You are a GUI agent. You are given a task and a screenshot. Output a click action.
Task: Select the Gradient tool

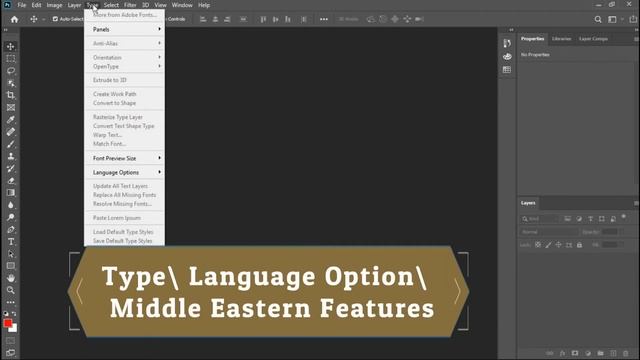coord(11,193)
